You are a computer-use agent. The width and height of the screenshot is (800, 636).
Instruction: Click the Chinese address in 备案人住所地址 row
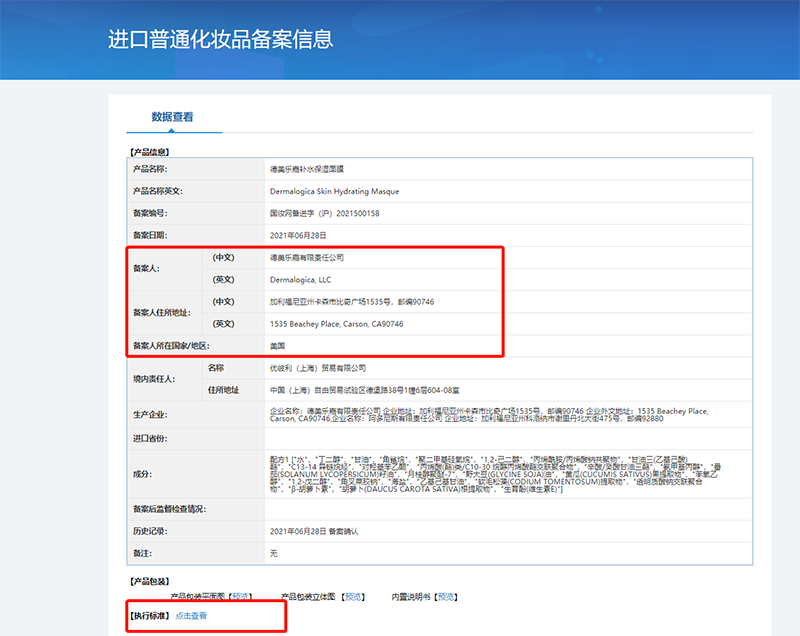pyautogui.click(x=352, y=301)
